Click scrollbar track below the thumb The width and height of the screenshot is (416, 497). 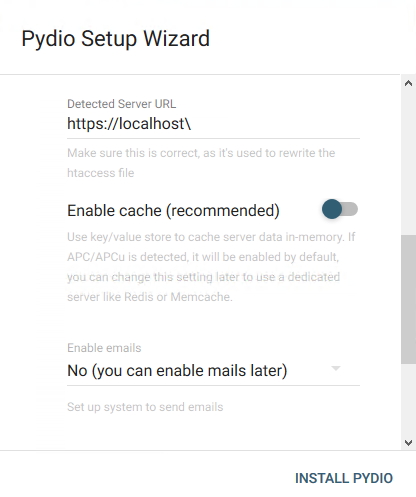408,399
